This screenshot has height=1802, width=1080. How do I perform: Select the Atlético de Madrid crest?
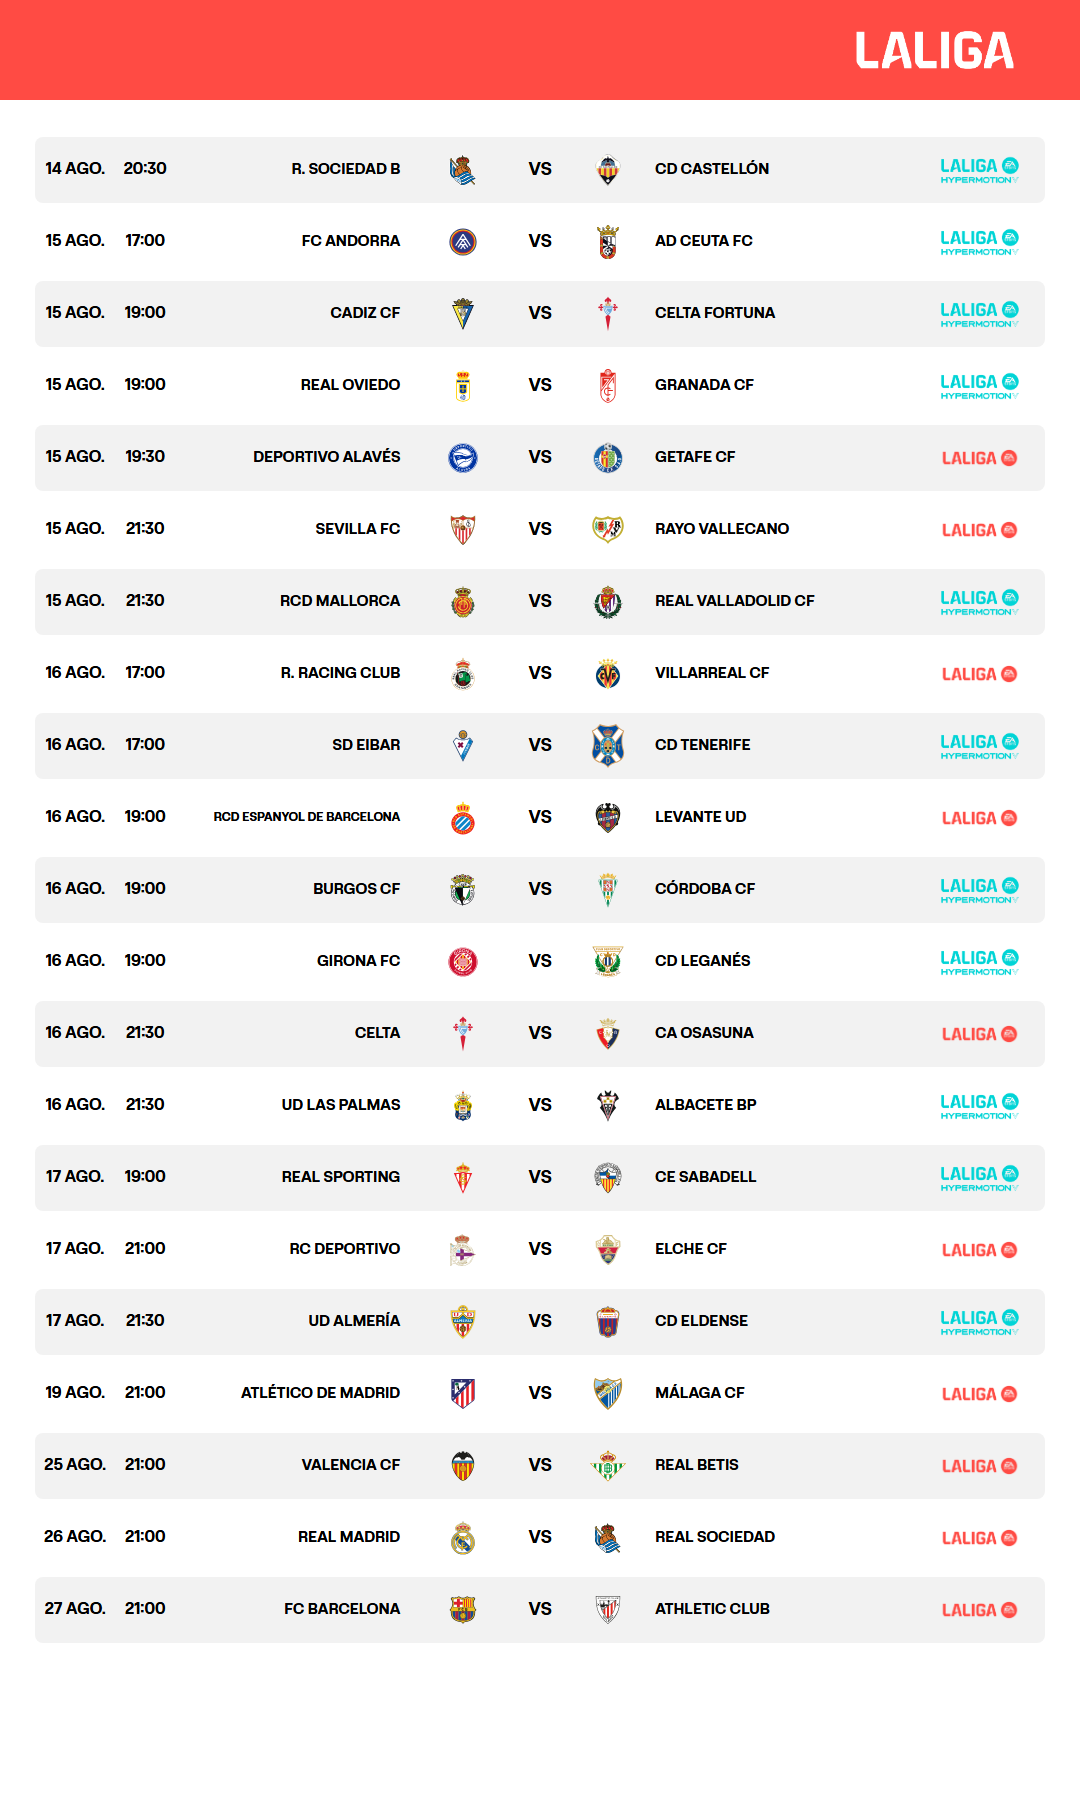click(463, 1393)
